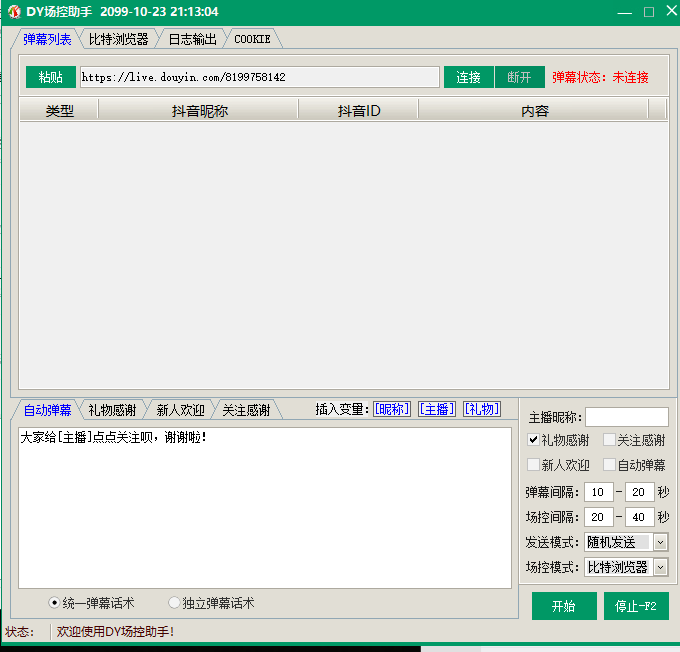
Task: Select the 关注感谢 tab
Action: 246,410
